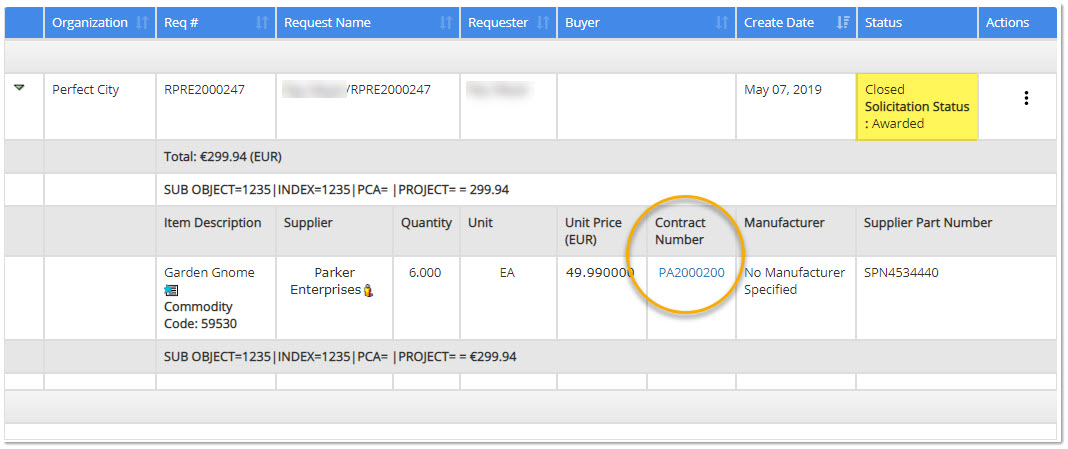Image resolution: width=1068 pixels, height=449 pixels.
Task: Click the 49.990000 unit price
Action: [600, 273]
